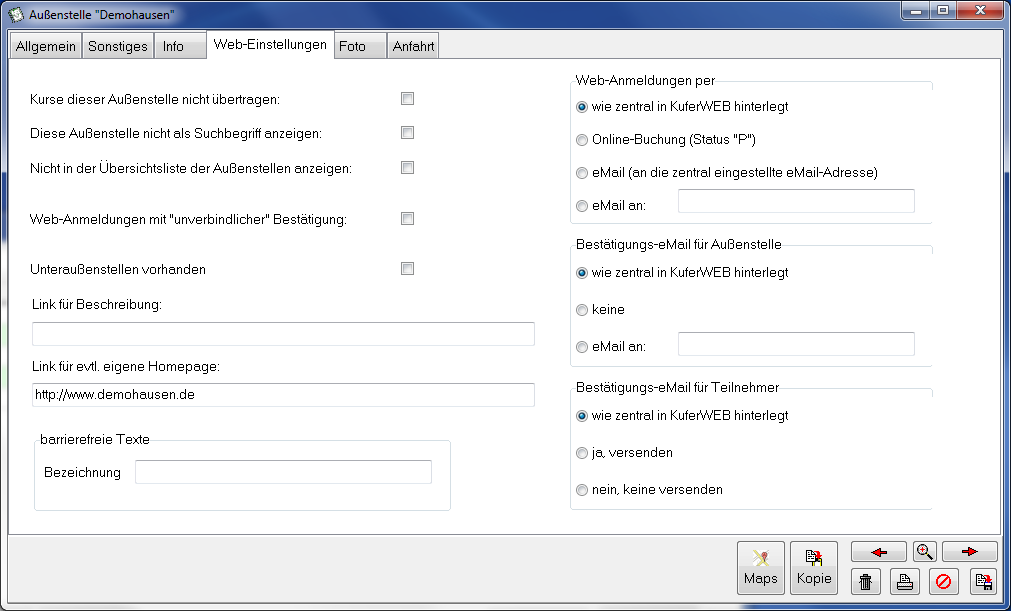Open the Maps view for this Außenstelle
Screen dimensions: 1011x611
(x=761, y=567)
